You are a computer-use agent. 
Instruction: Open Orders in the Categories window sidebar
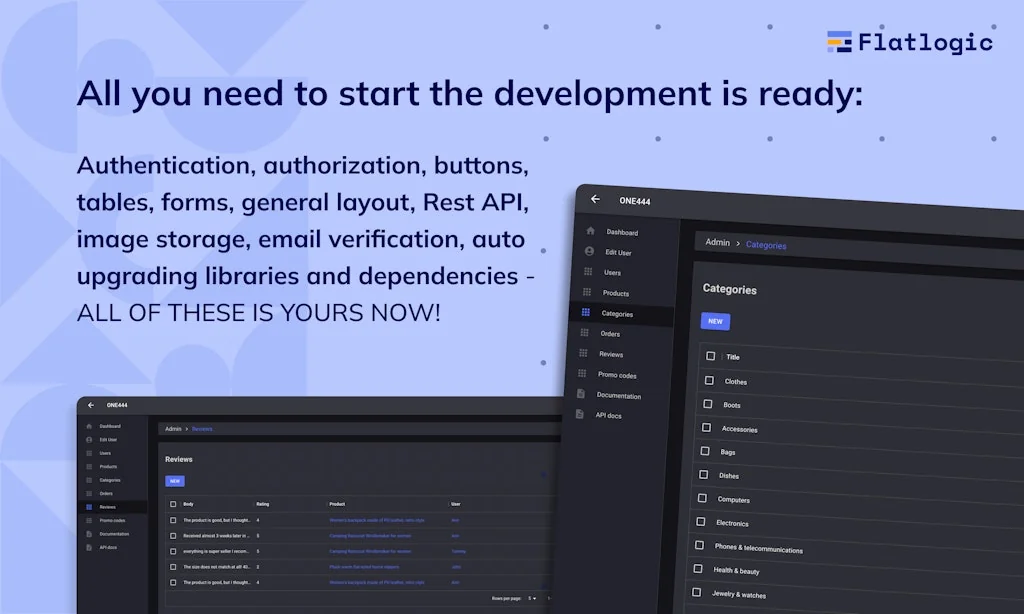click(610, 334)
